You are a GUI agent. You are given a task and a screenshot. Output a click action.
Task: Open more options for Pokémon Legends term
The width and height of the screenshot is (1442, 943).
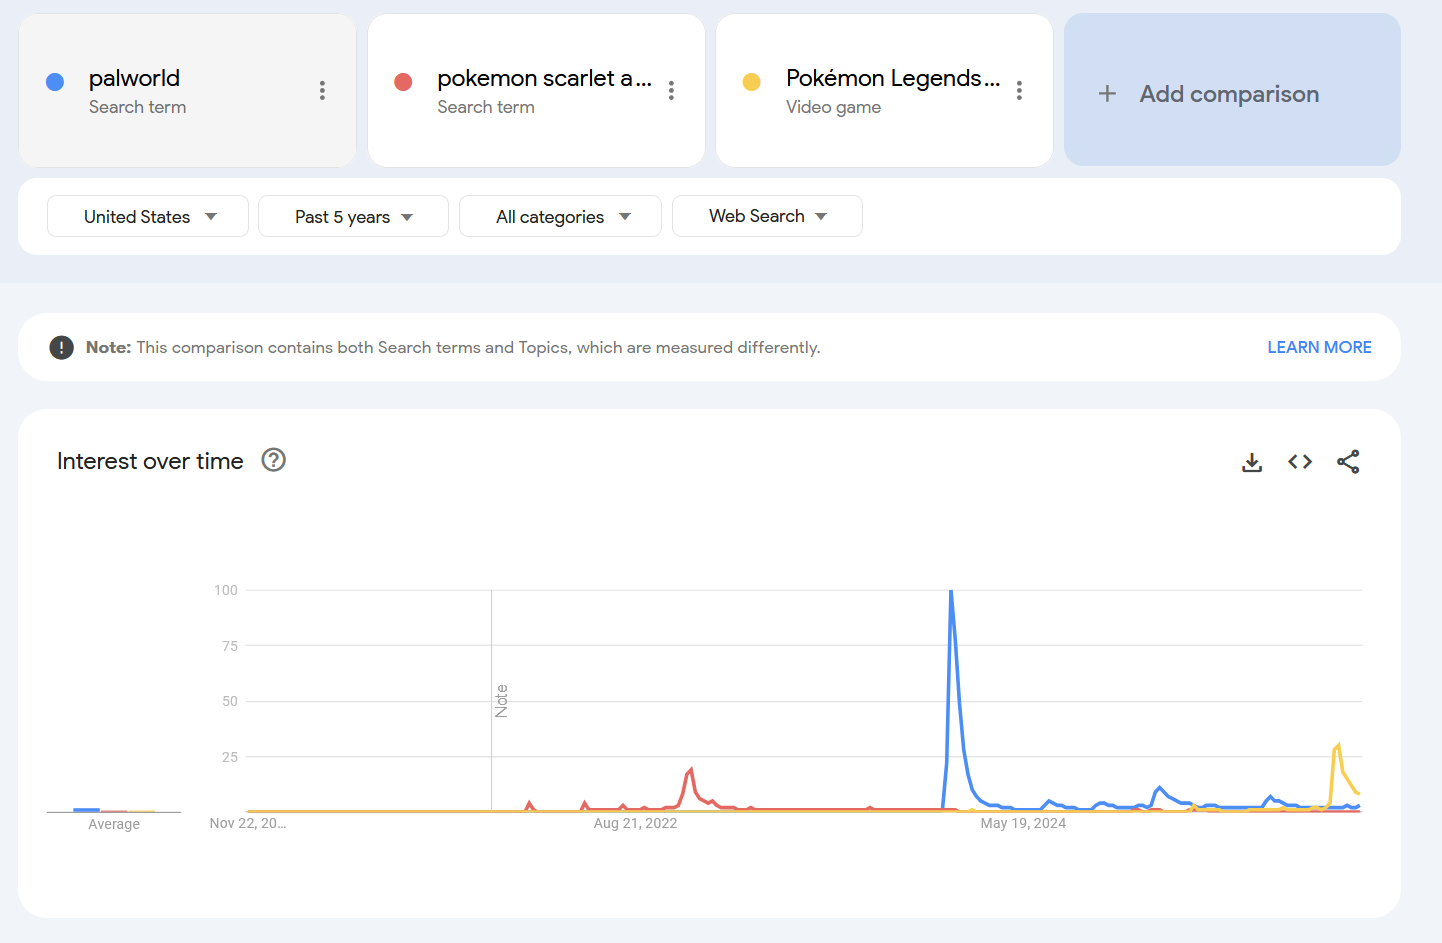(x=1019, y=91)
